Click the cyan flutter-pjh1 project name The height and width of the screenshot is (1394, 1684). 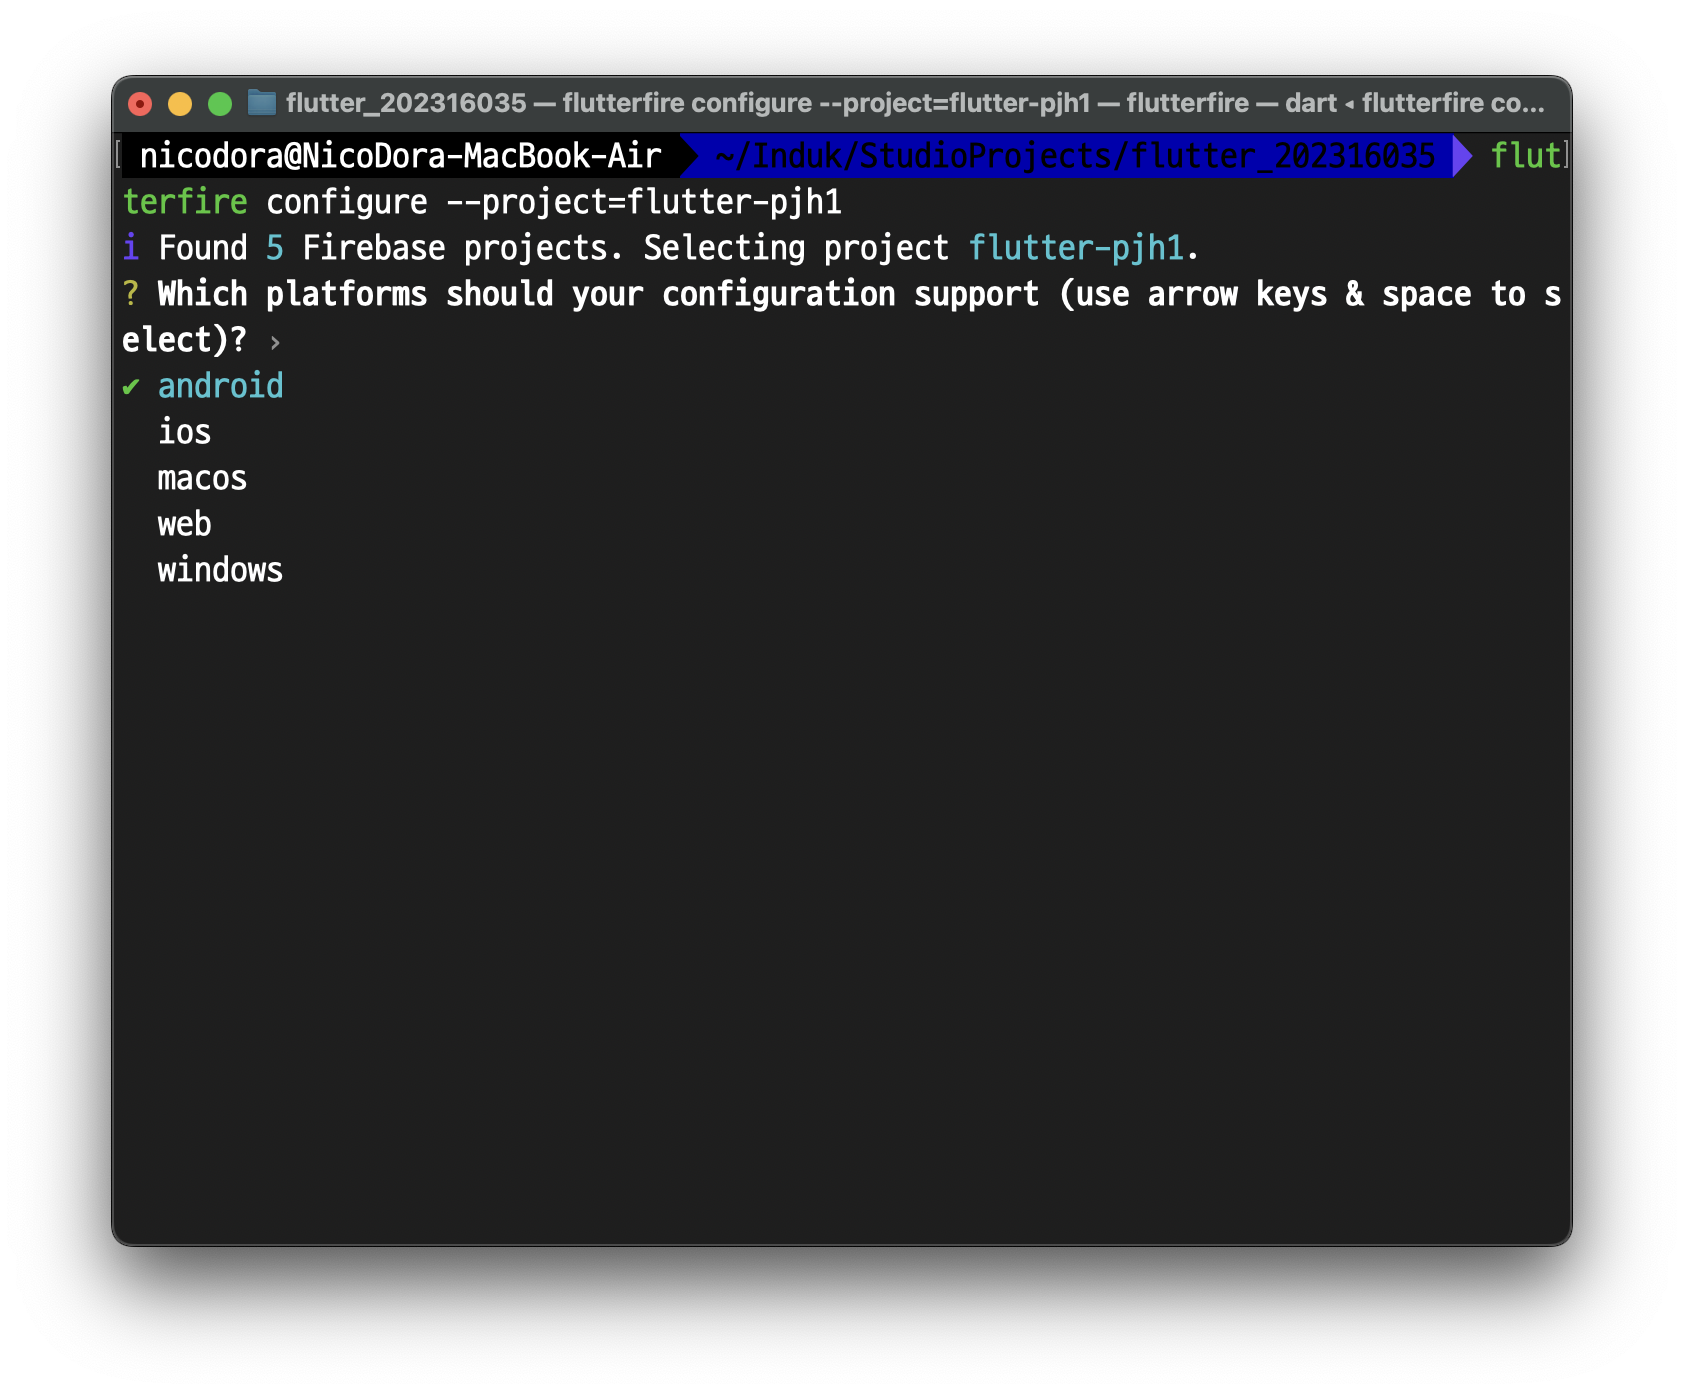point(1076,248)
